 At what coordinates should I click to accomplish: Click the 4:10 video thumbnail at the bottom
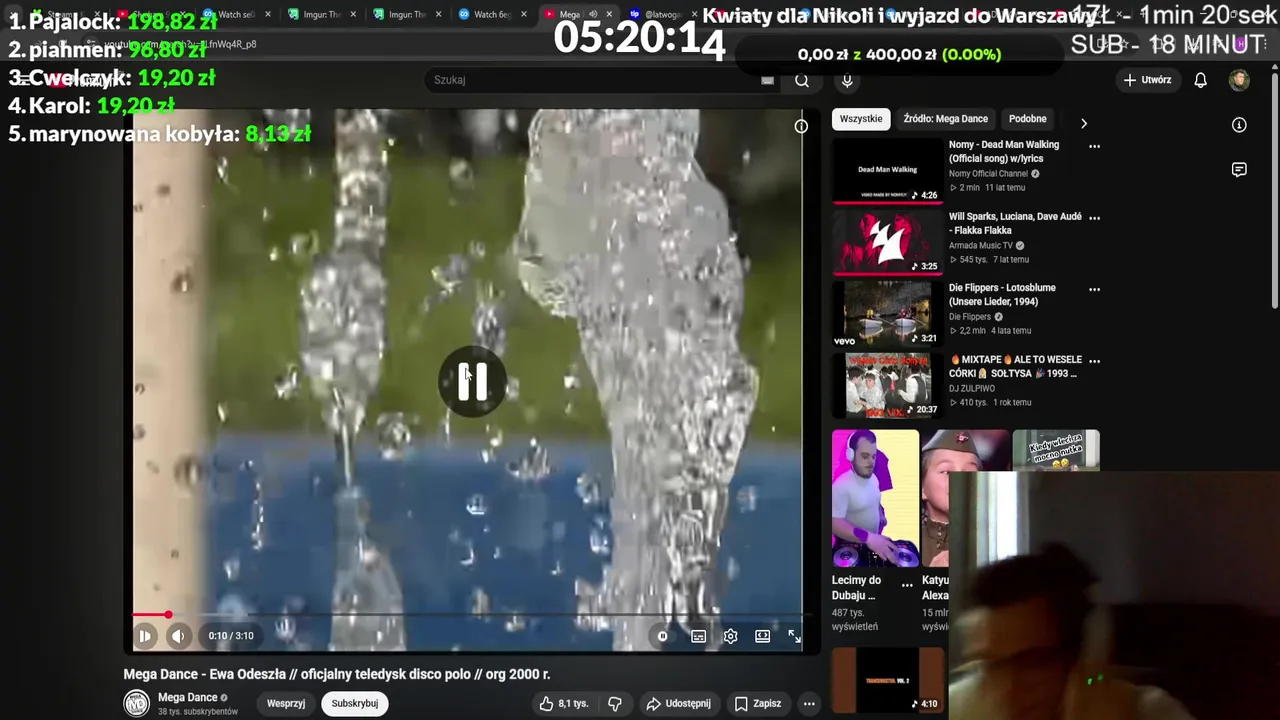click(x=887, y=681)
